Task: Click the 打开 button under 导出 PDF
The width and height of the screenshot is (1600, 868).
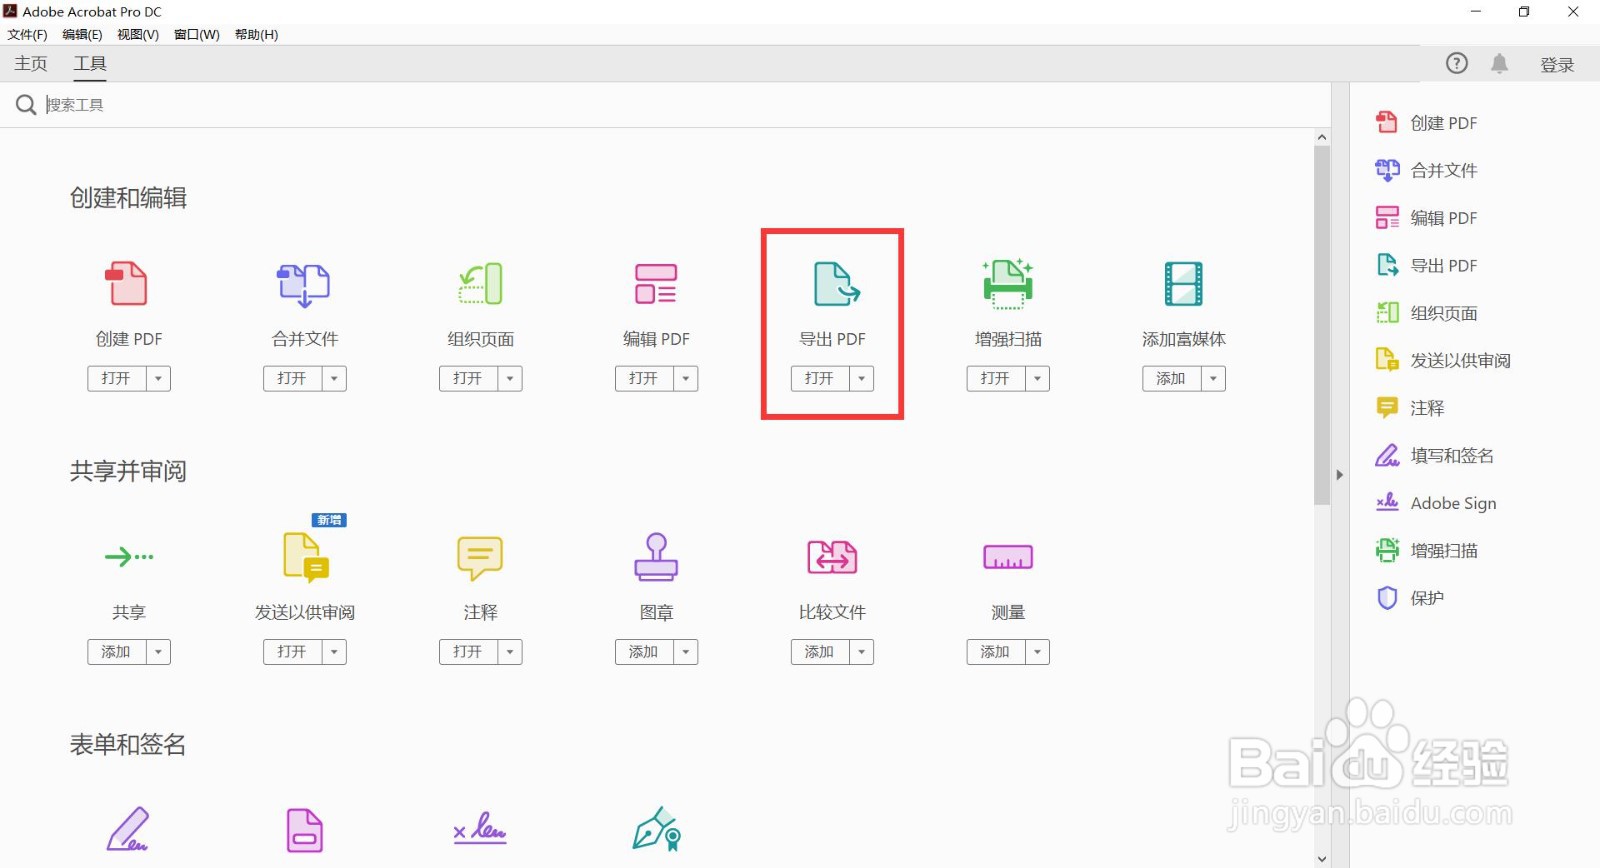Action: point(820,379)
